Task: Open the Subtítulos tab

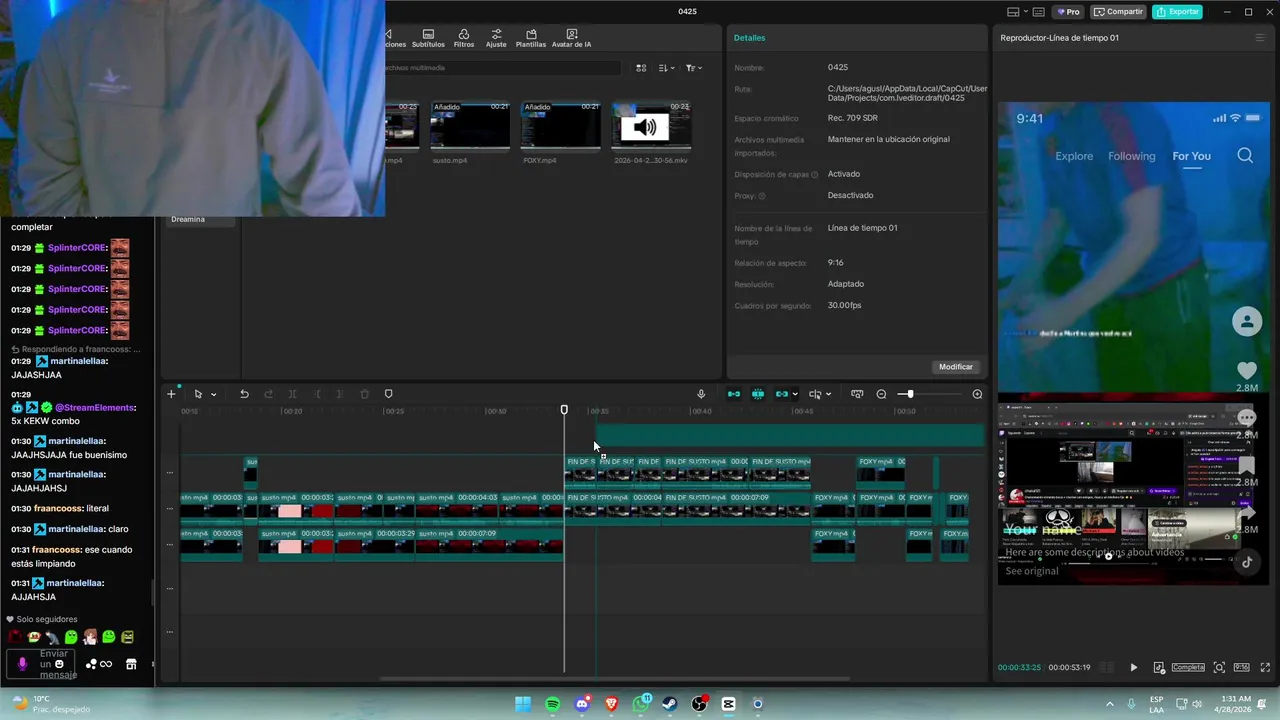Action: pos(428,38)
